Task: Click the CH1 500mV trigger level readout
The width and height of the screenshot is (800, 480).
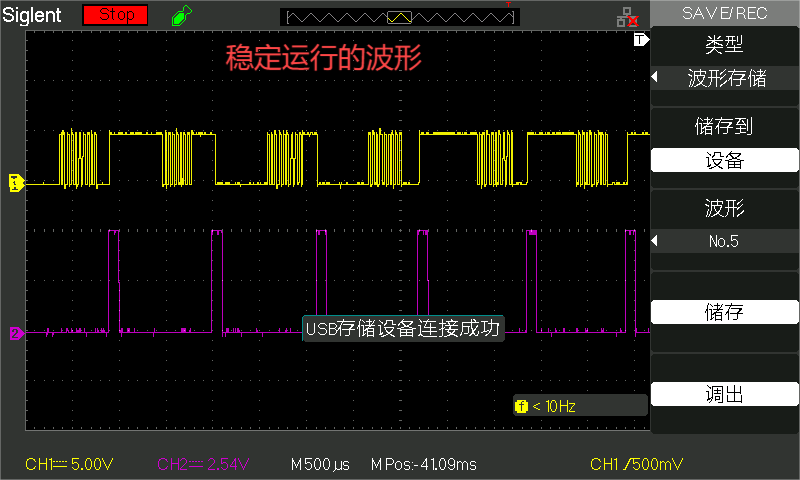Action: point(636,464)
